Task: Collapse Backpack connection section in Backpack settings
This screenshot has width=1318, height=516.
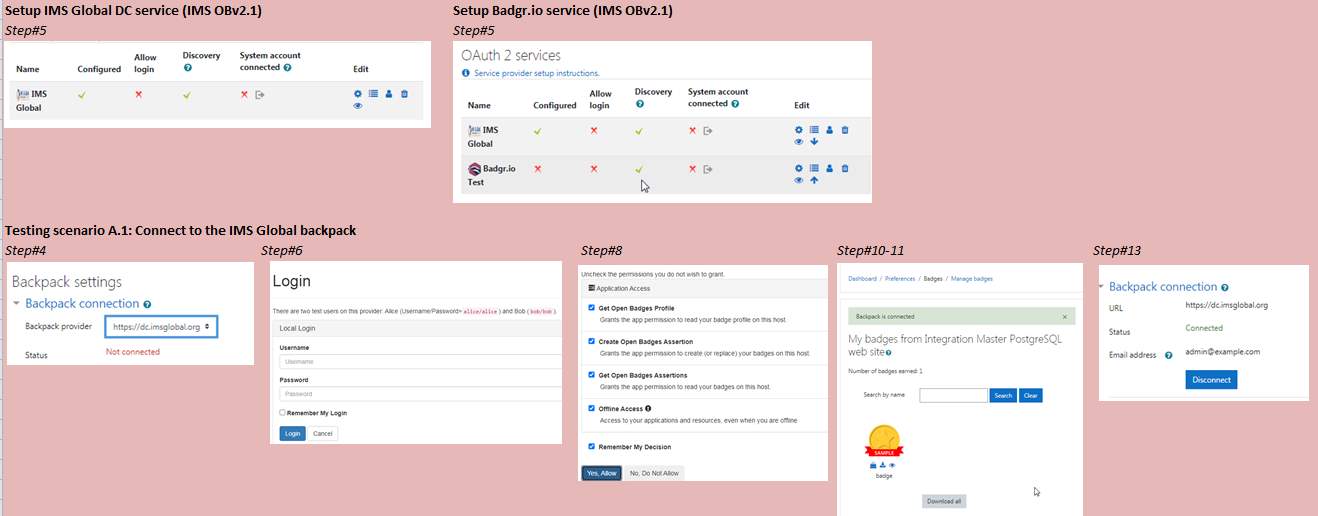Action: pyautogui.click(x=17, y=303)
